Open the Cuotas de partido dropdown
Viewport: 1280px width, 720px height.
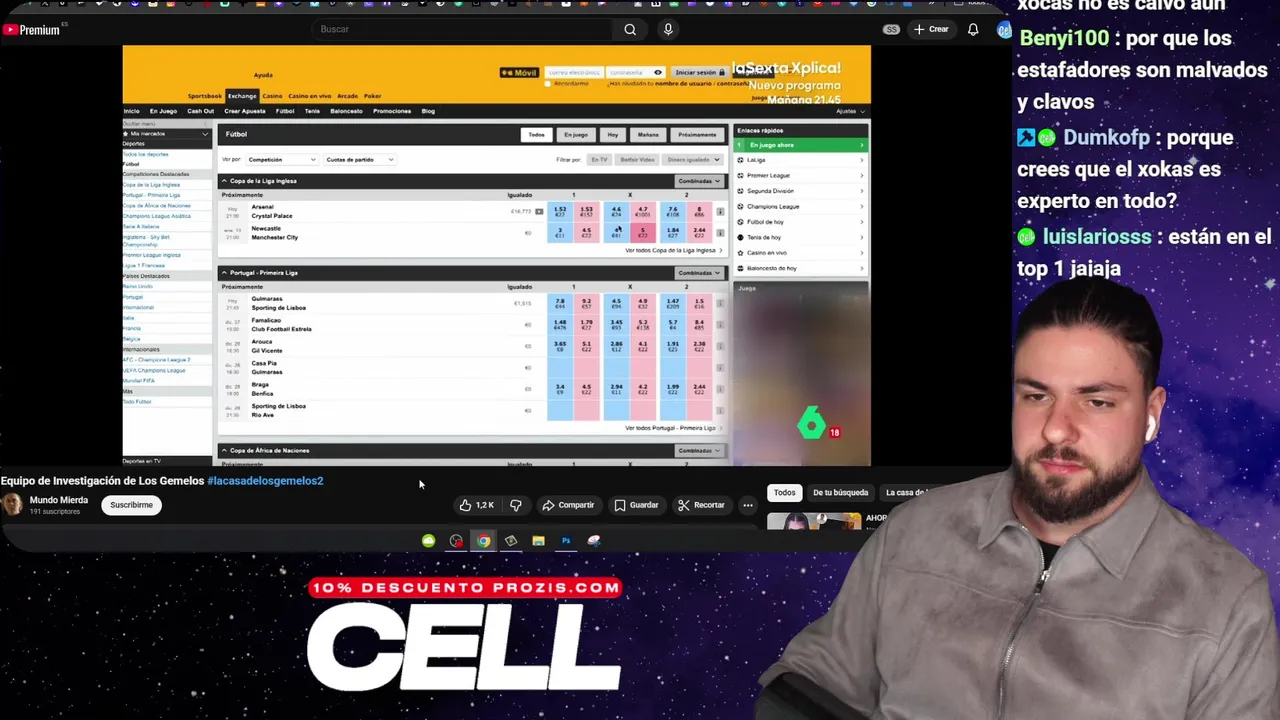point(359,160)
